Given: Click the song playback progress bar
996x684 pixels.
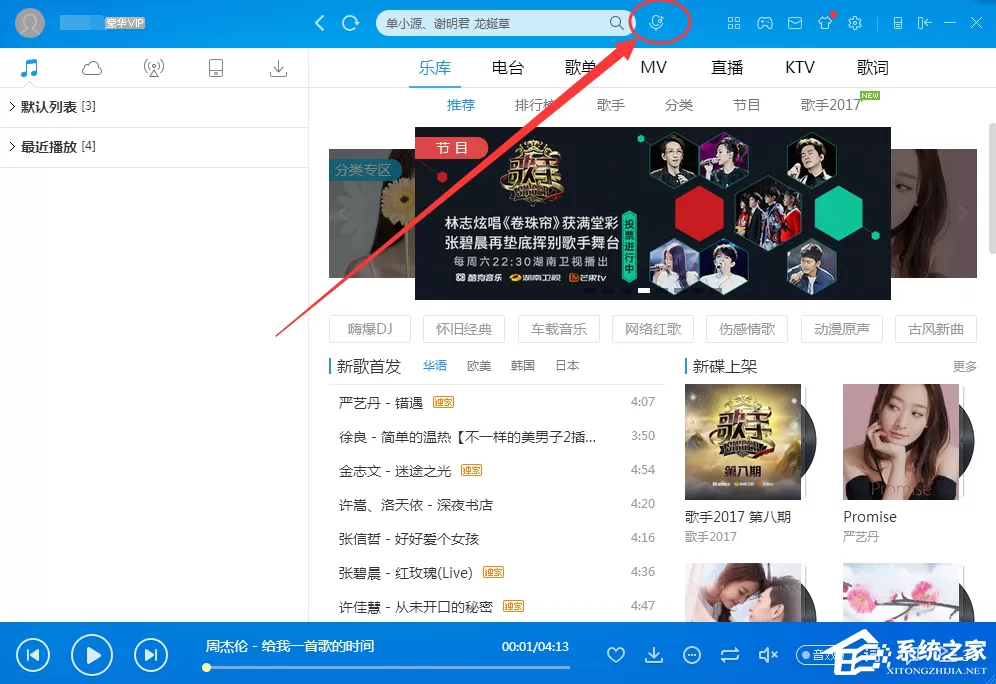Looking at the screenshot, I should coord(387,667).
